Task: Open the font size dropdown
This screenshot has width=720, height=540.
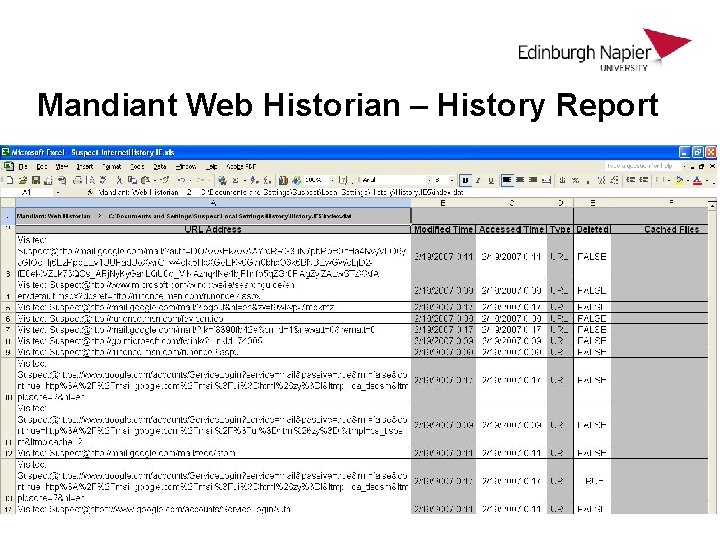Action: click(452, 180)
